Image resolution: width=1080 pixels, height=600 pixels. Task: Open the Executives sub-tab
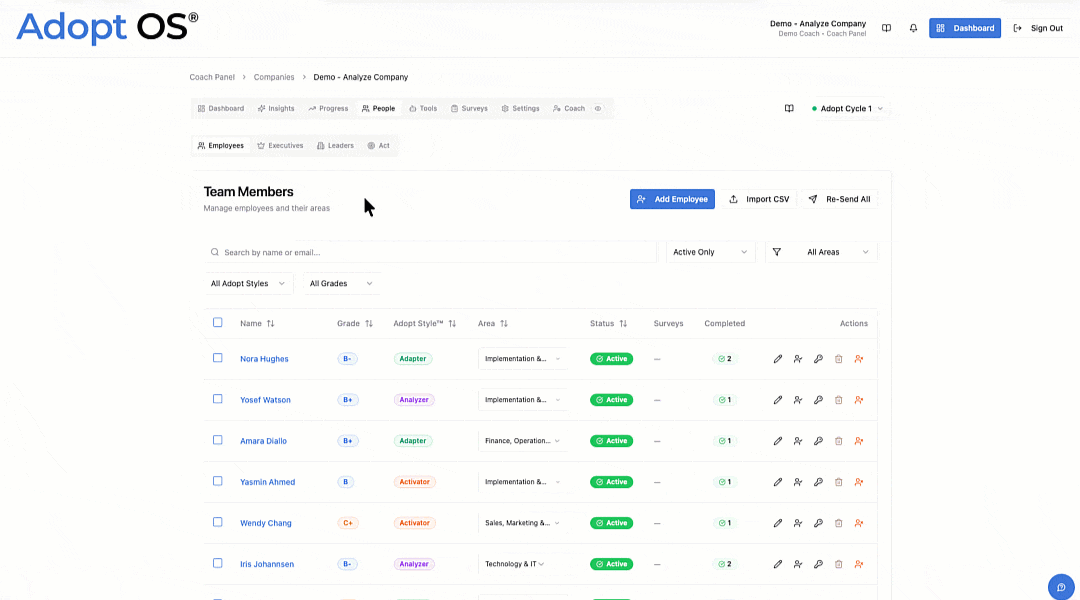click(x=280, y=145)
